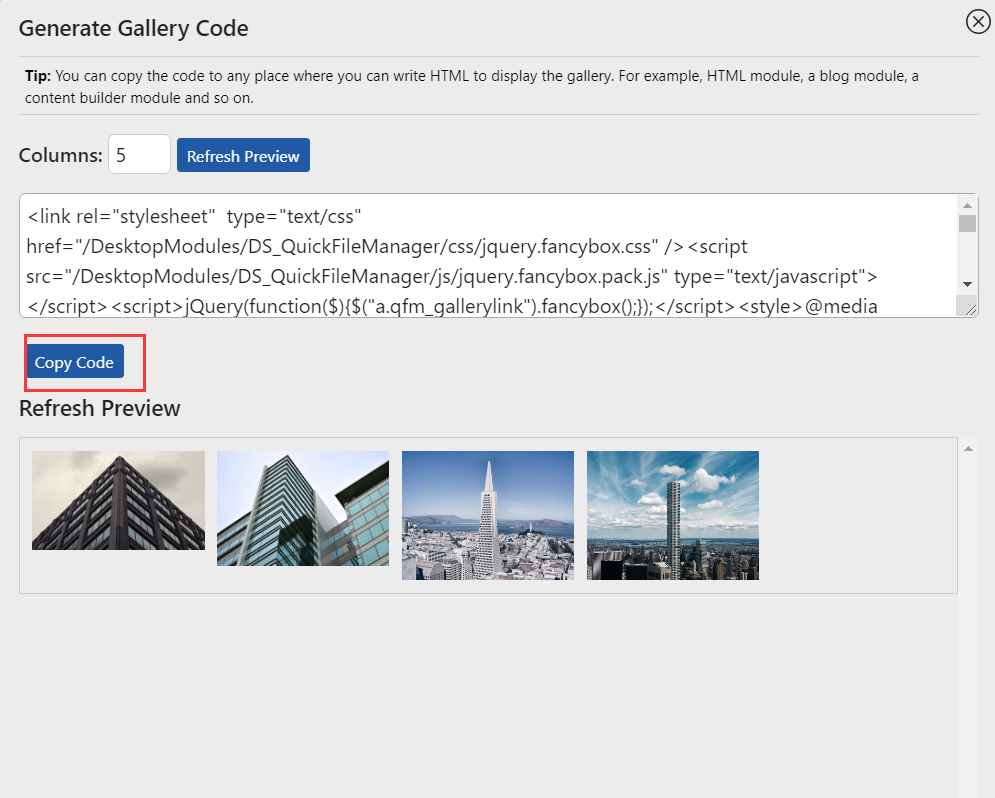This screenshot has width=995, height=798.
Task: Click the Columns label
Action: (x=60, y=155)
